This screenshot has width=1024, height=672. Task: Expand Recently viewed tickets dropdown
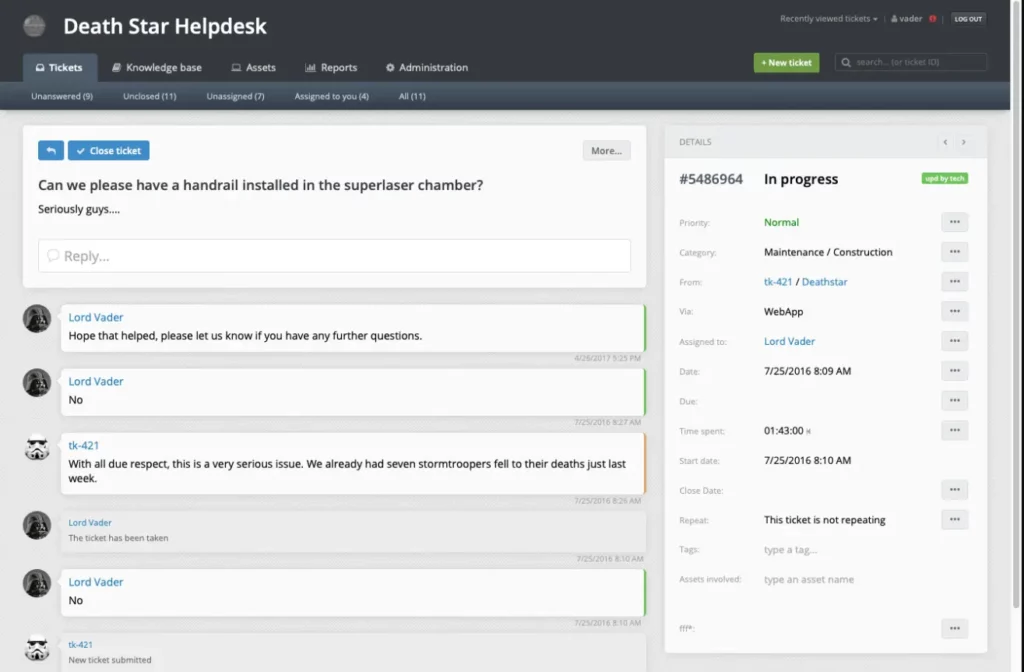pyautogui.click(x=828, y=19)
